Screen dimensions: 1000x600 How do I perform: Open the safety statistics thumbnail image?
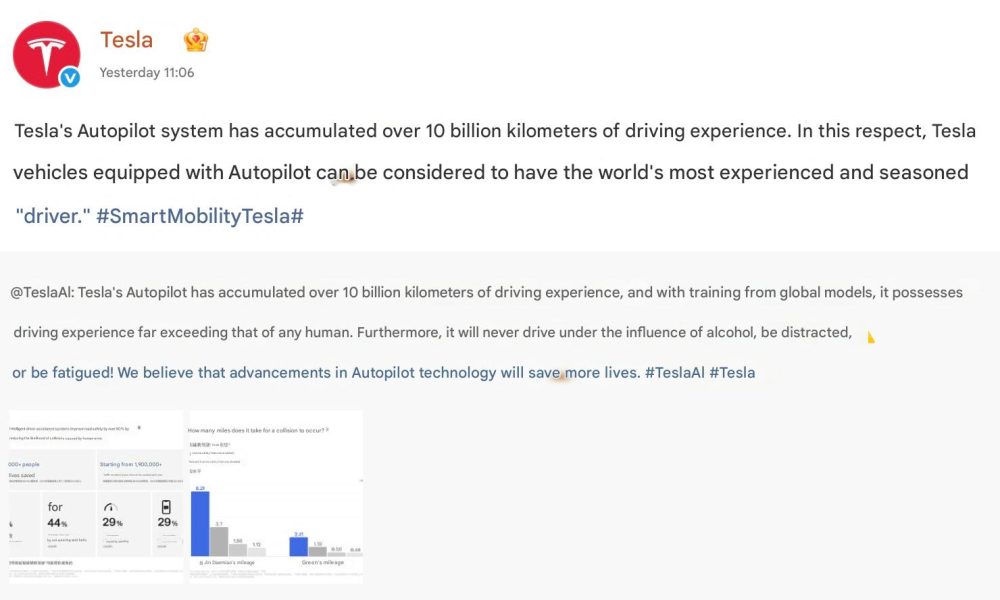click(x=96, y=496)
